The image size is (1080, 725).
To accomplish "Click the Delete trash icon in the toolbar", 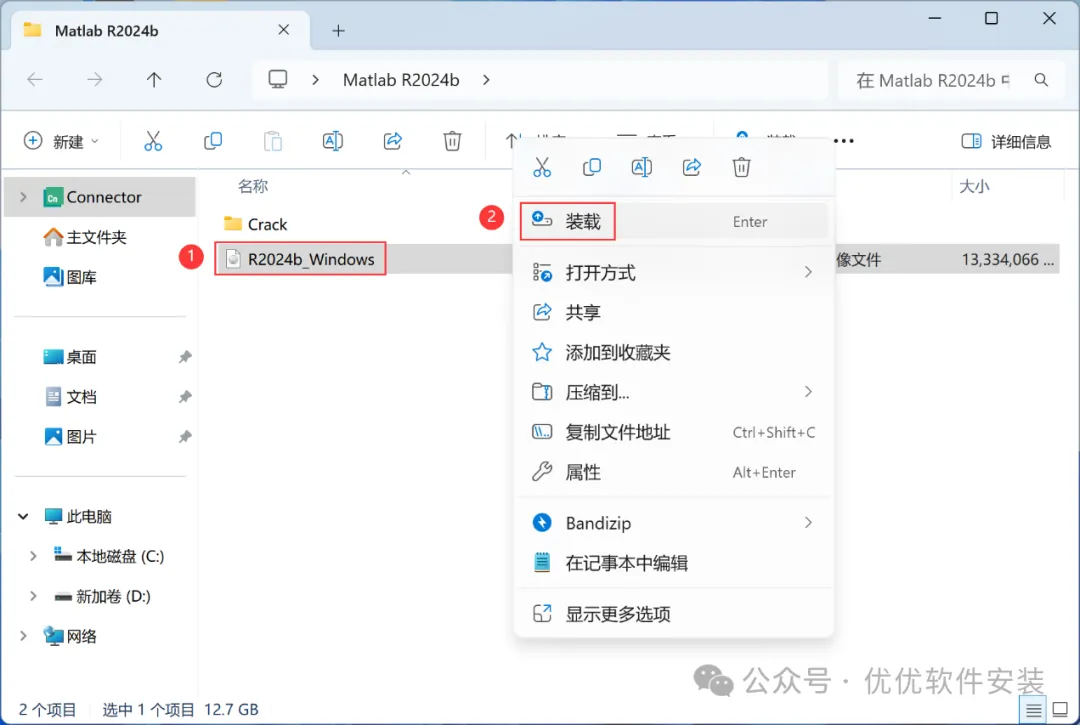I will tap(452, 141).
